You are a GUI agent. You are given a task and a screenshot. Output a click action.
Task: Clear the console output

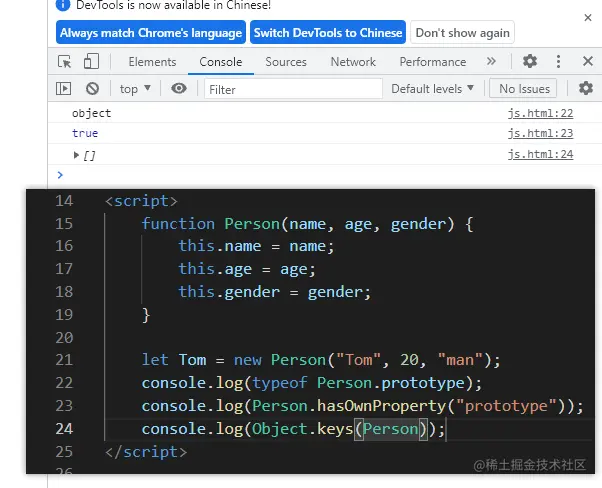92,89
